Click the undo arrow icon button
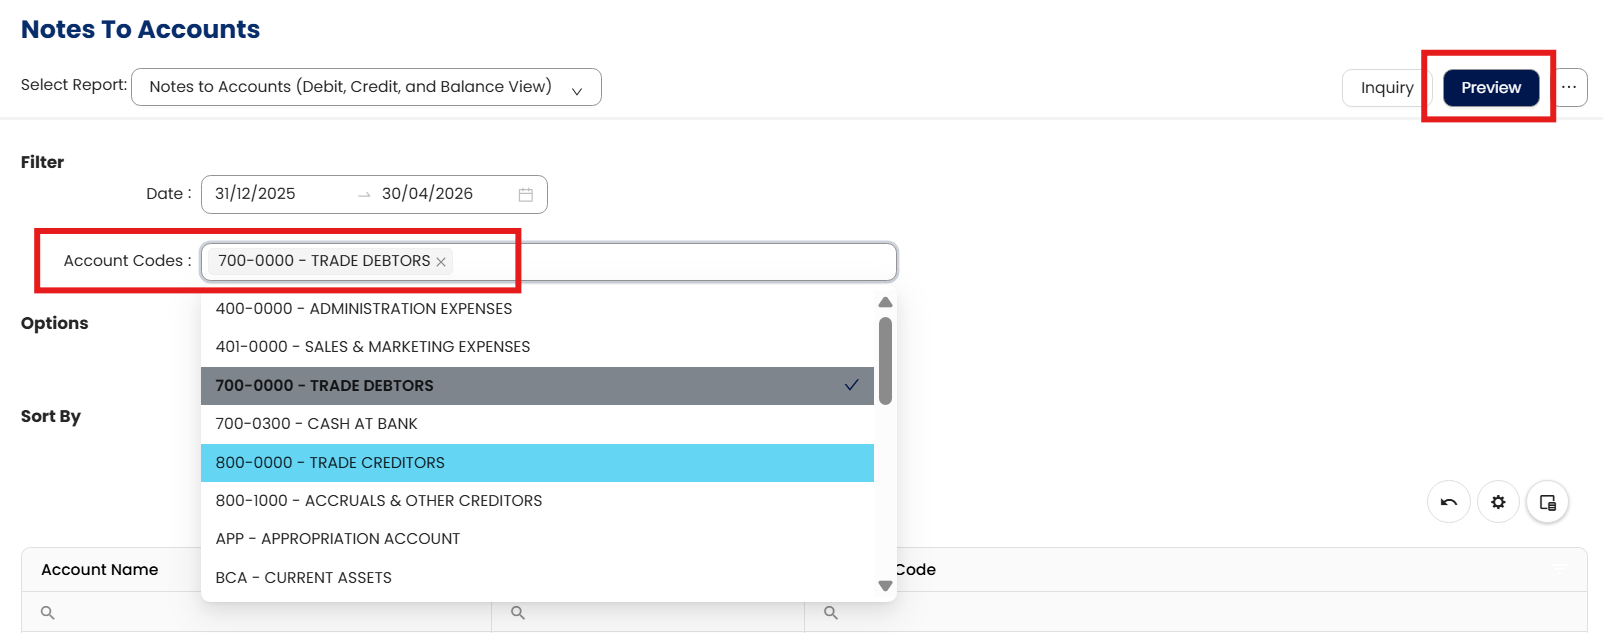 [1448, 502]
